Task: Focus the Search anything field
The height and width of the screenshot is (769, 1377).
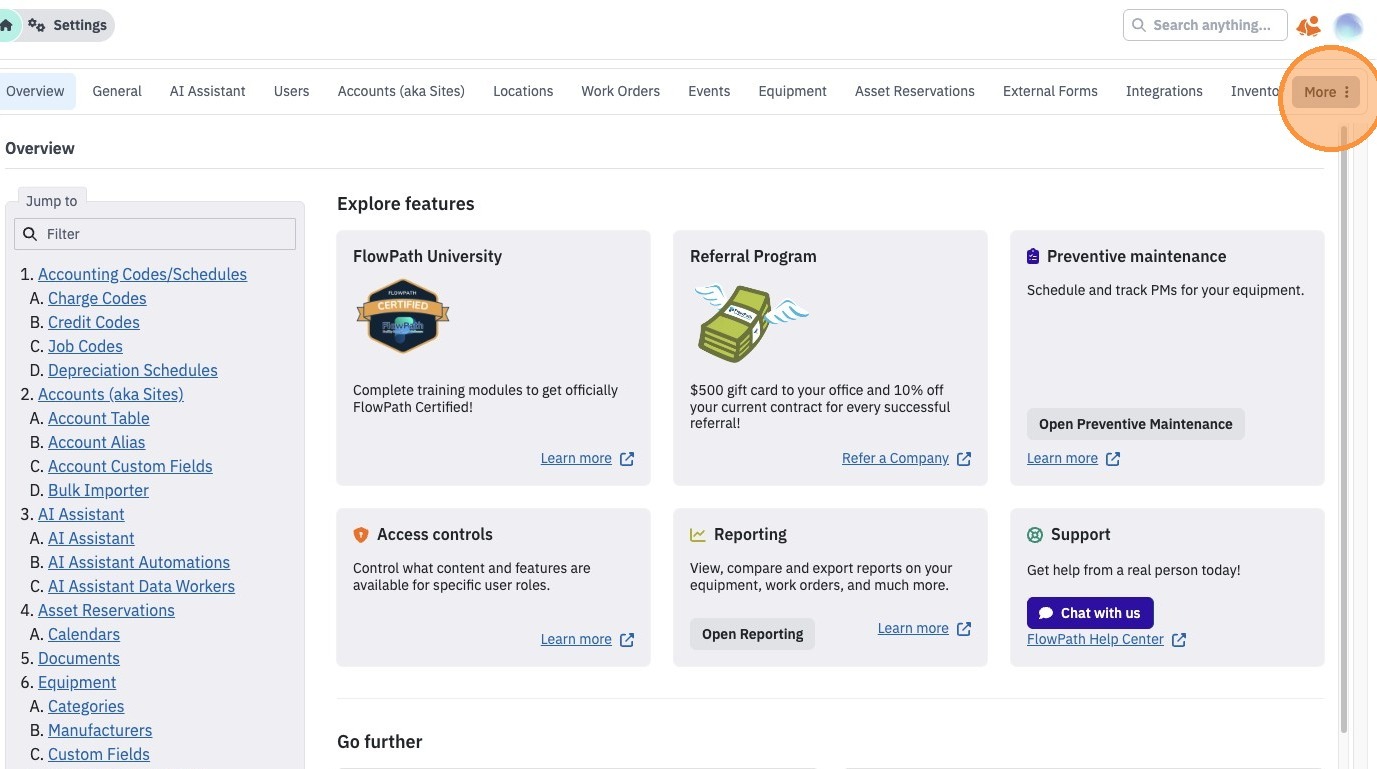Action: click(1205, 25)
